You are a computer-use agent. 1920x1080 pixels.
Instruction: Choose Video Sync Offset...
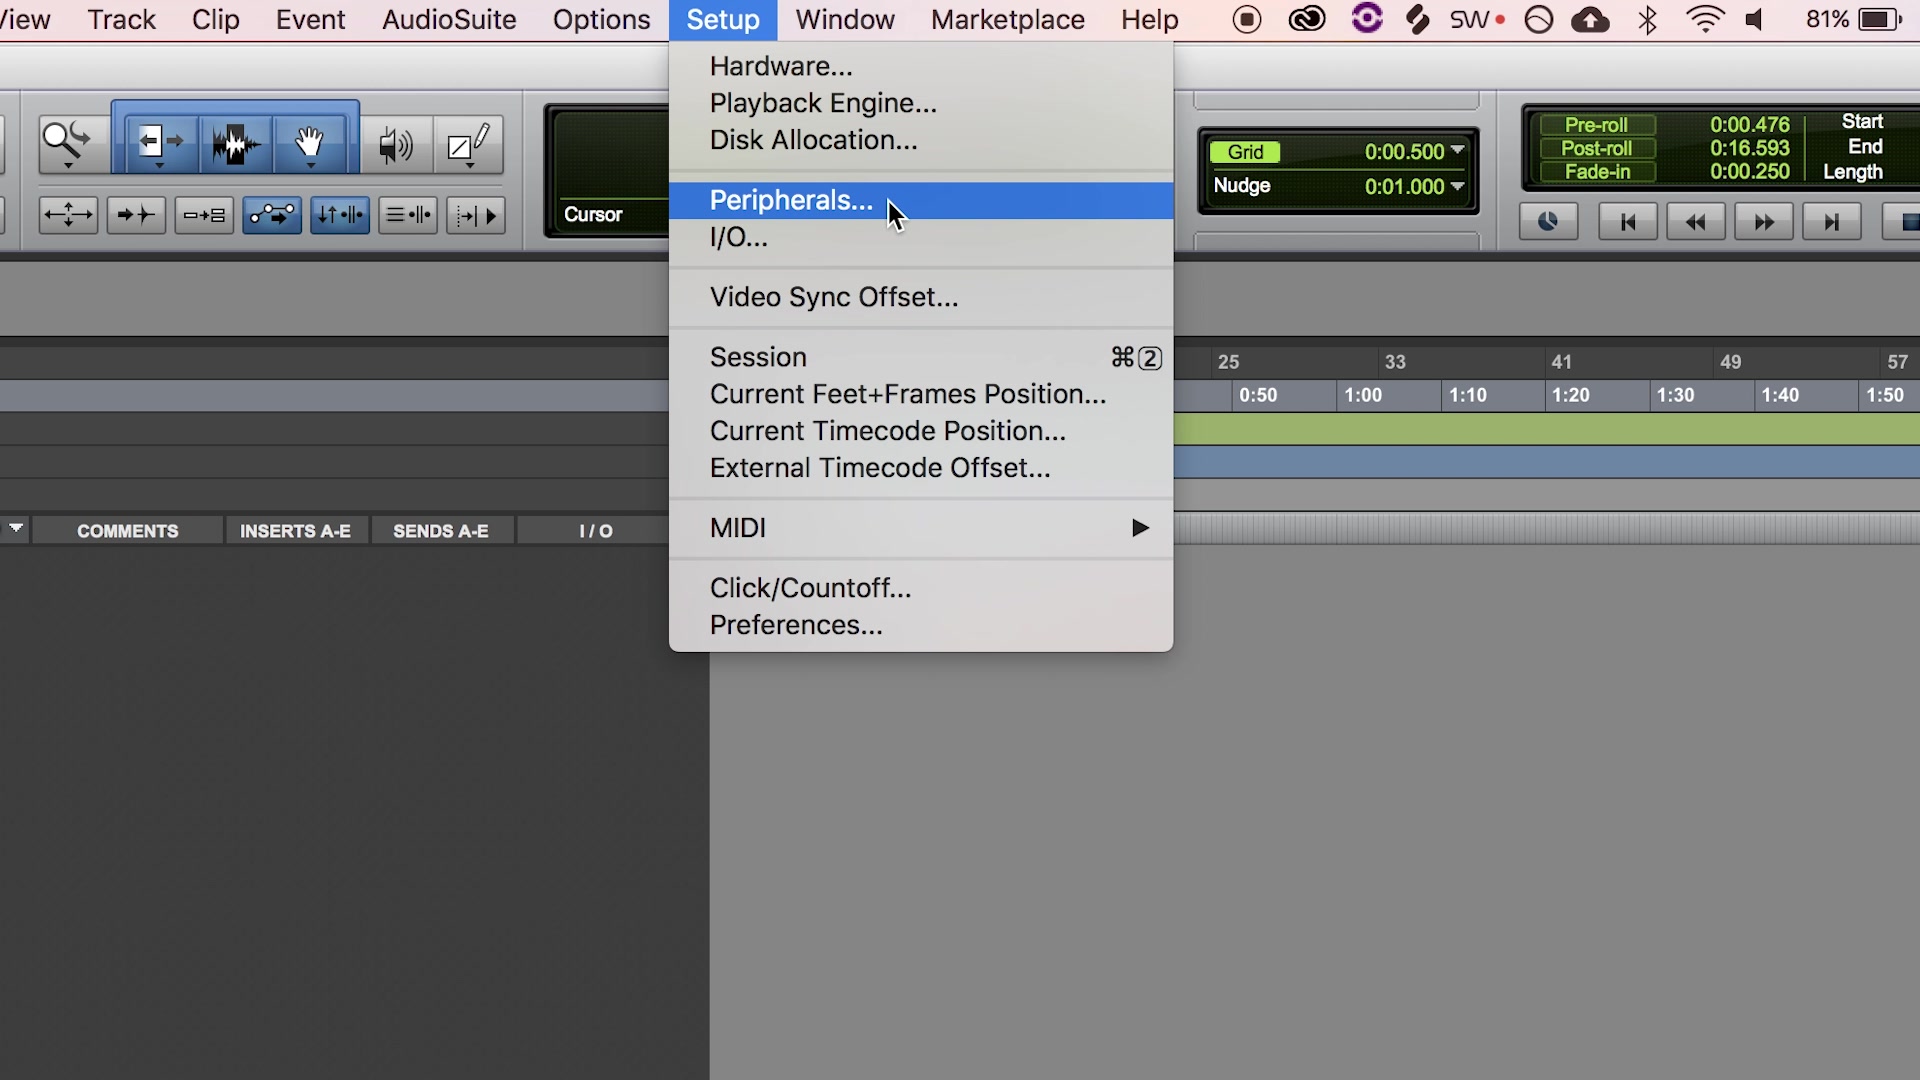coord(921,297)
